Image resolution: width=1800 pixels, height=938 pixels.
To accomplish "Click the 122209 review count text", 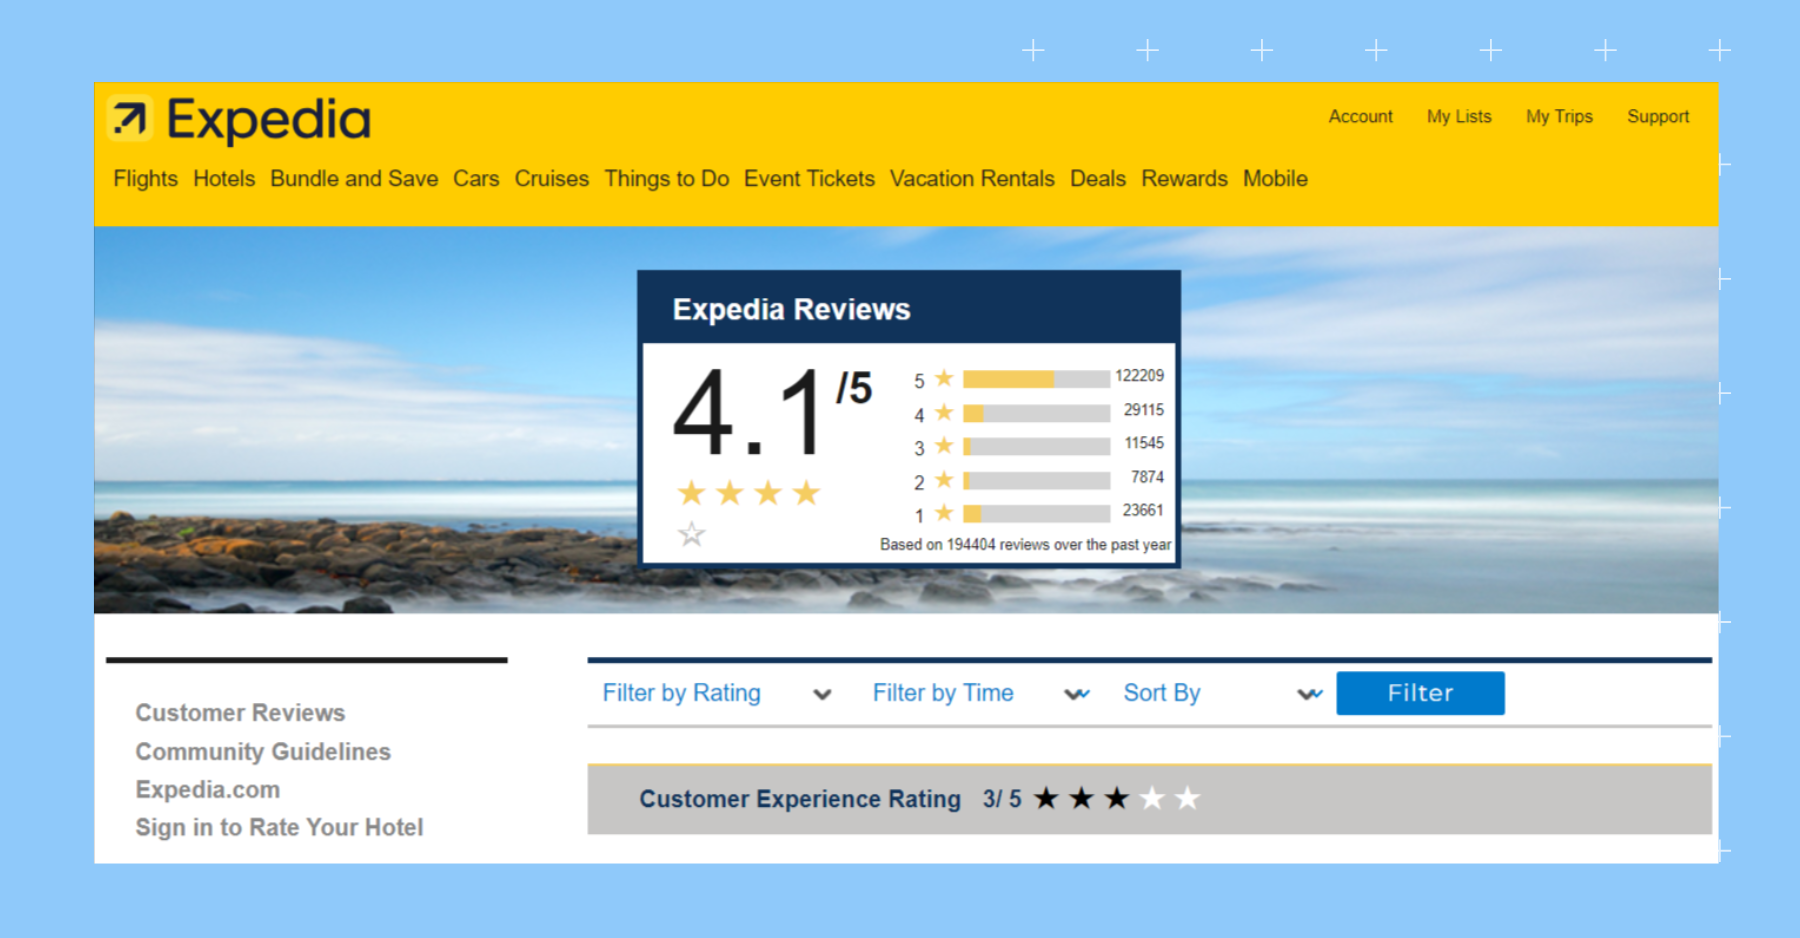I will (1140, 376).
